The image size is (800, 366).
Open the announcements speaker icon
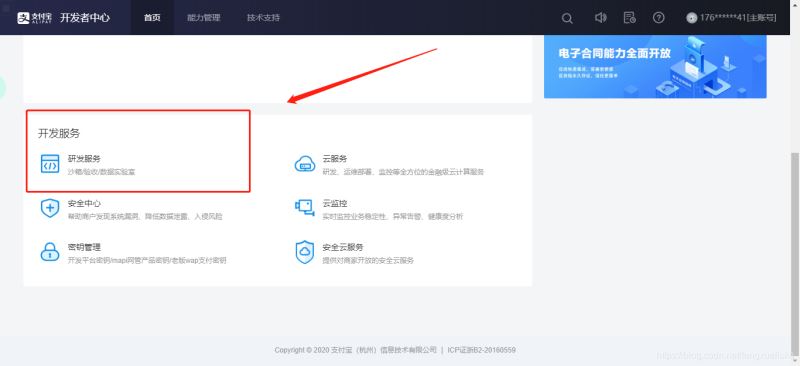click(x=601, y=18)
